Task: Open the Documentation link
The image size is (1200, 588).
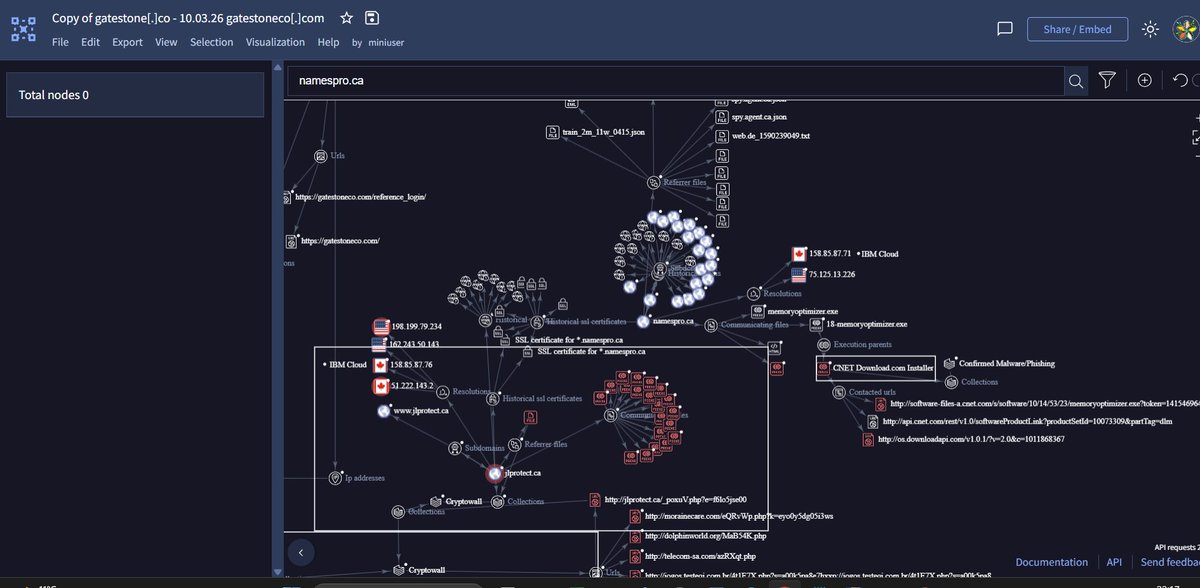Action: tap(1051, 562)
